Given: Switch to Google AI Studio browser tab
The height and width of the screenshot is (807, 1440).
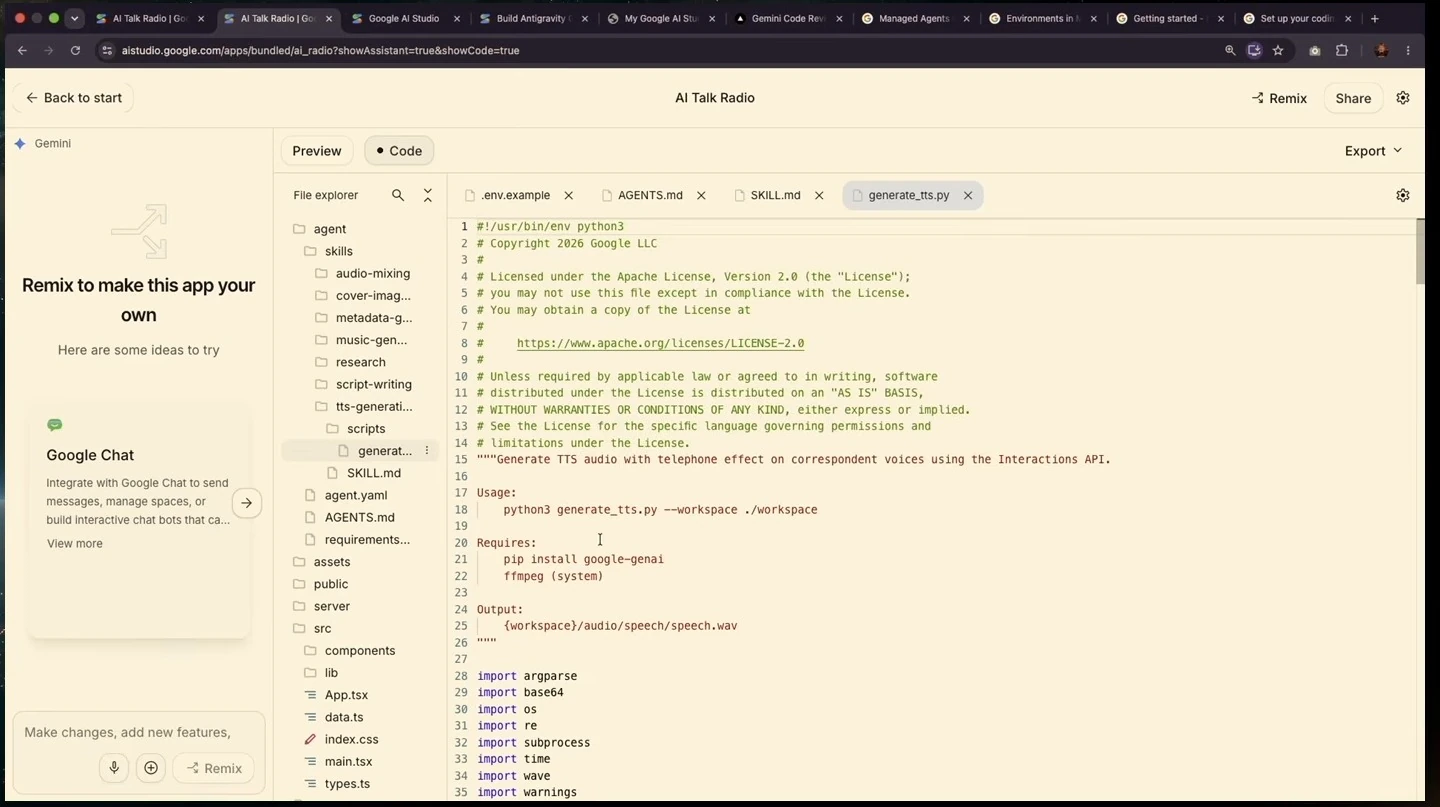Looking at the screenshot, I should [x=403, y=18].
